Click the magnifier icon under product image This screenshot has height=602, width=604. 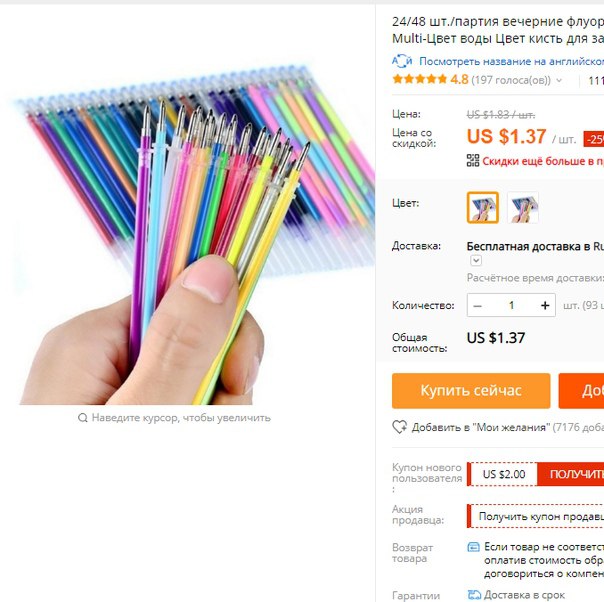[x=82, y=418]
